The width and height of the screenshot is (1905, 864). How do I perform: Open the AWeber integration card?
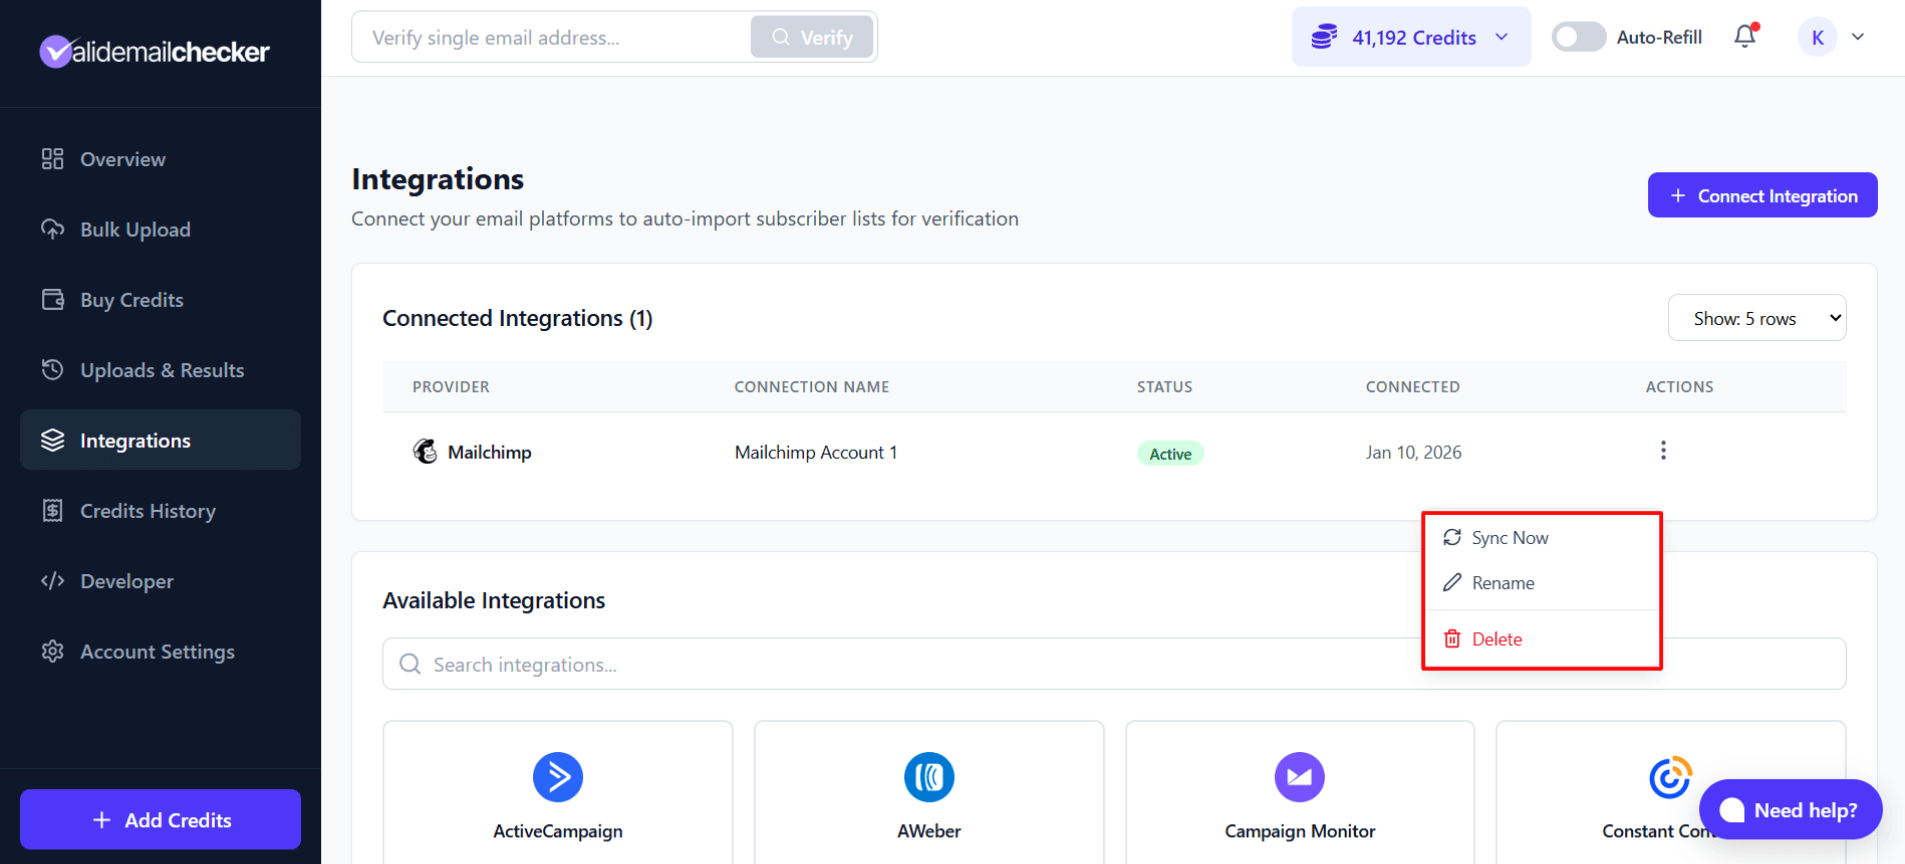(929, 792)
